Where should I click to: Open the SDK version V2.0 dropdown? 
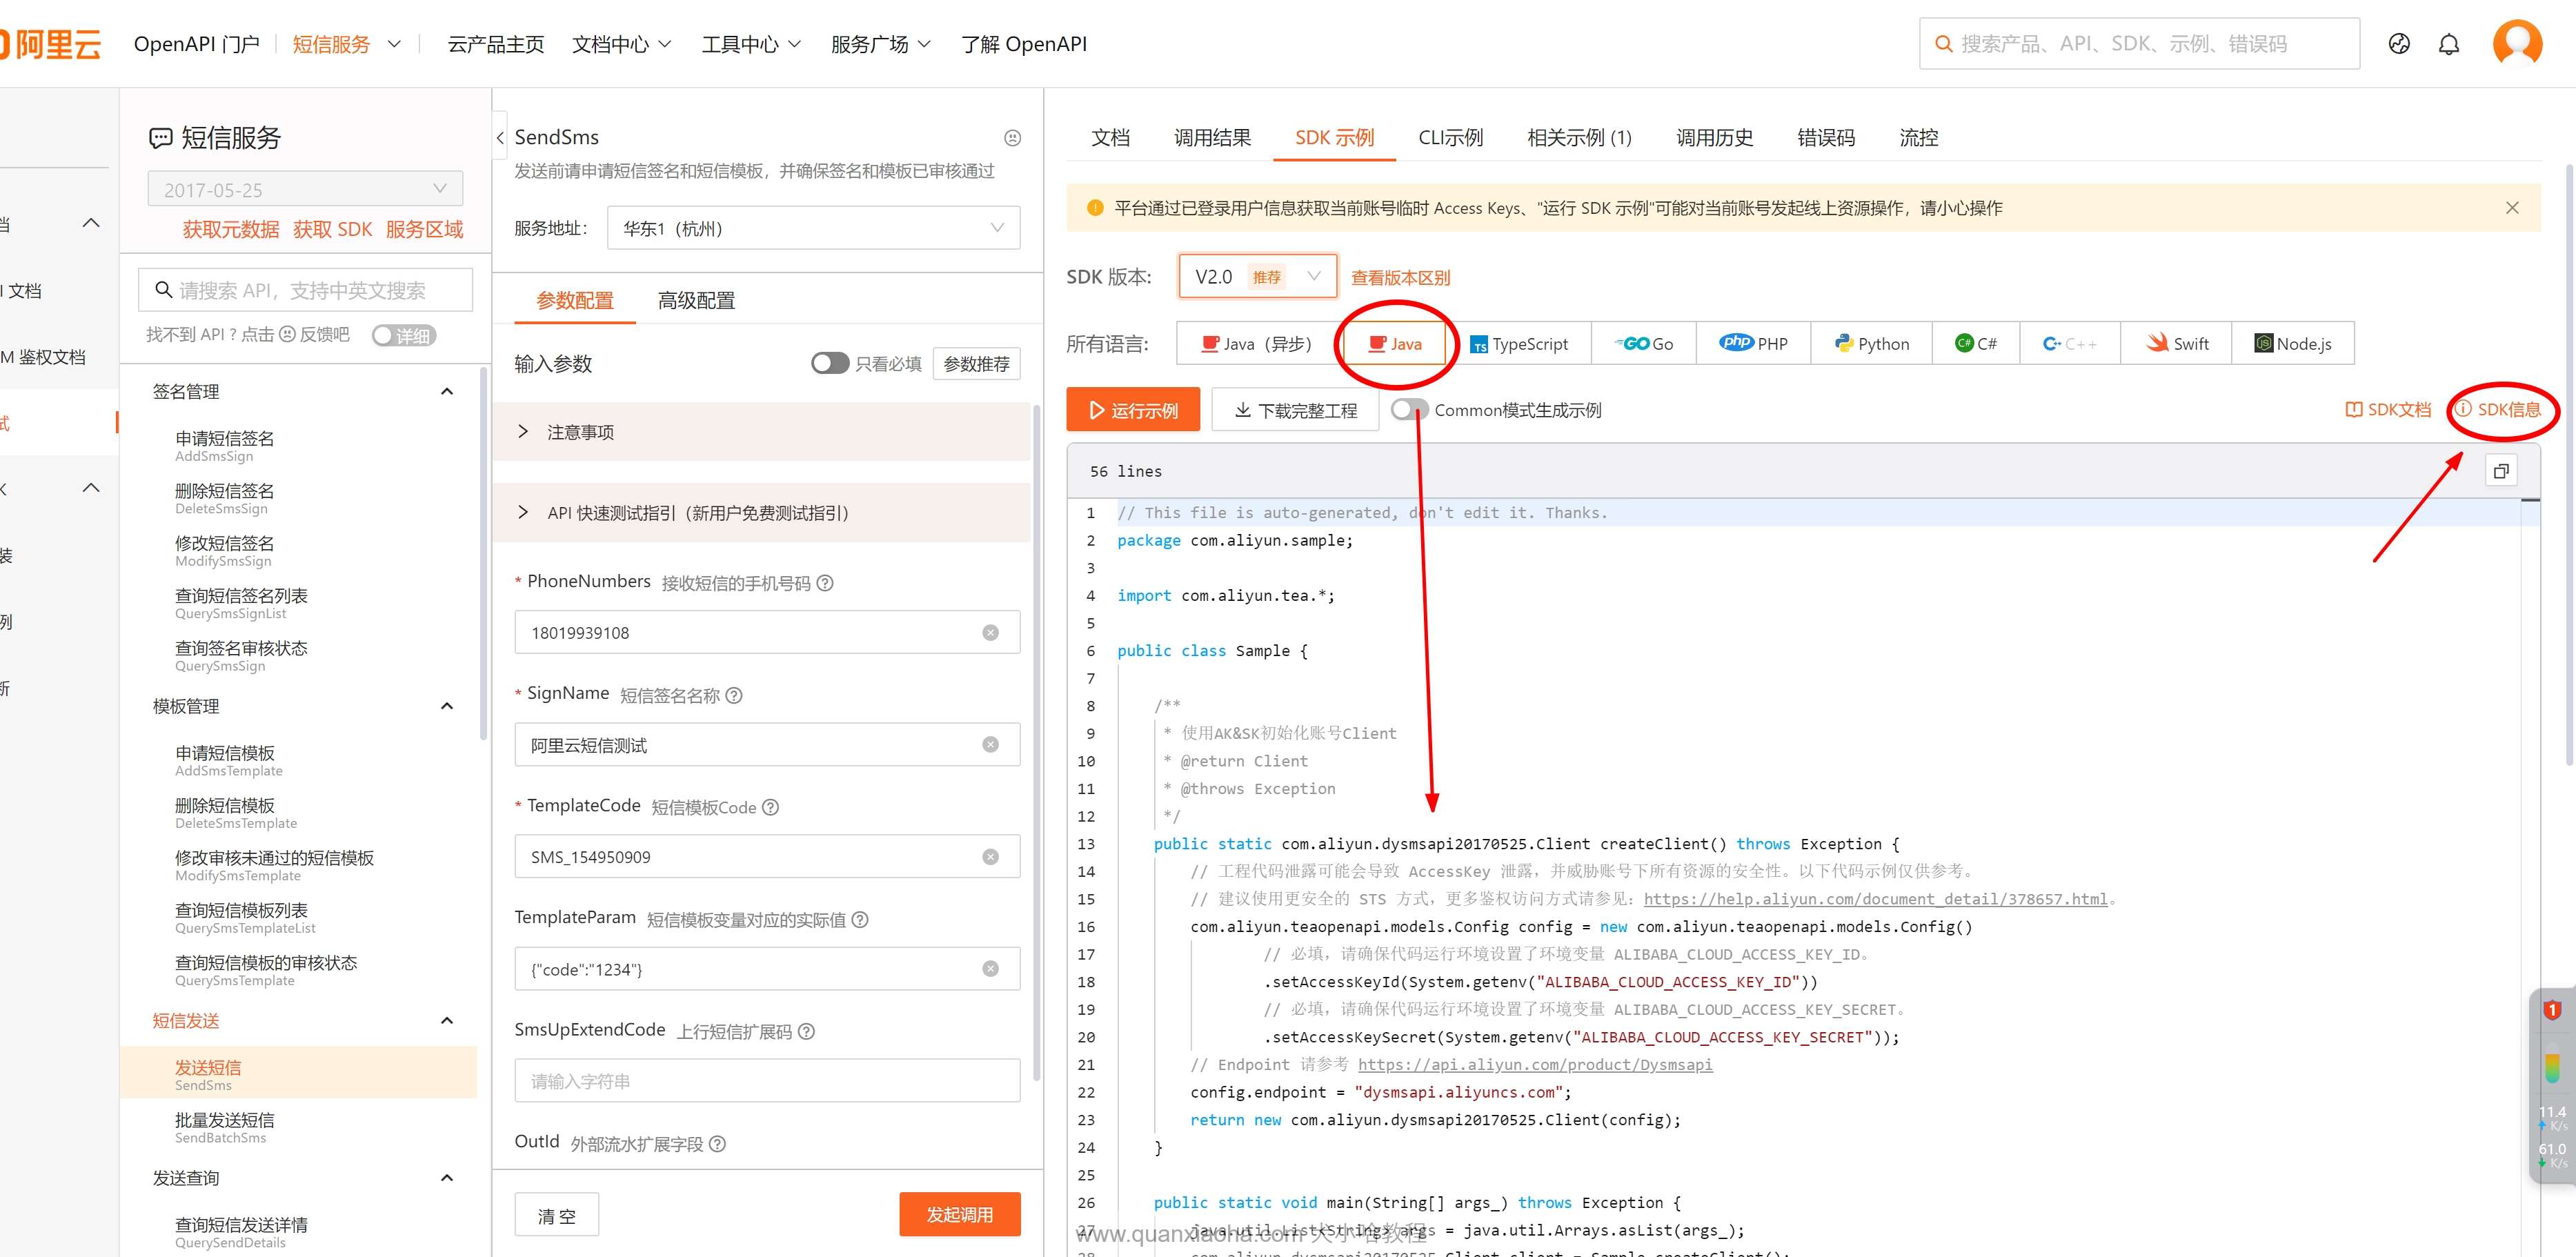[x=1257, y=277]
